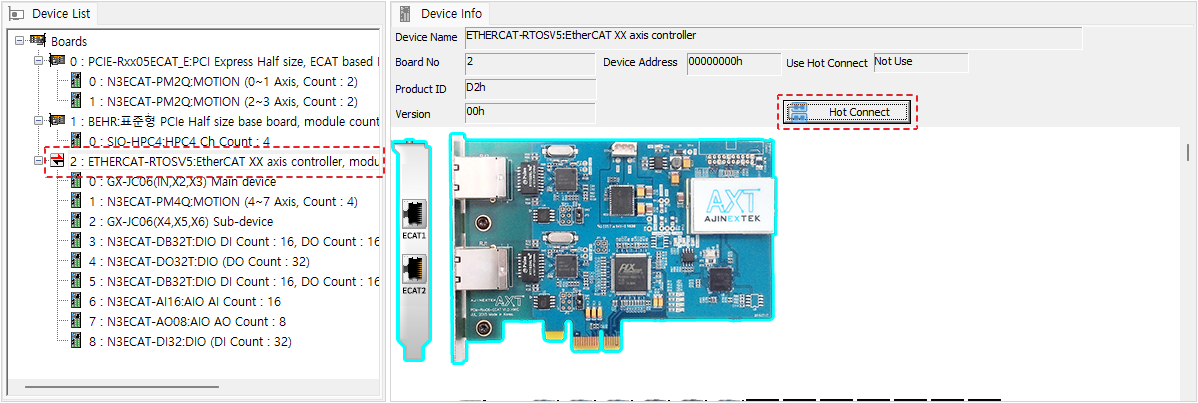Select N3ECAT-PM4Q MOTION 4~7 Axis row

[x=223, y=202]
